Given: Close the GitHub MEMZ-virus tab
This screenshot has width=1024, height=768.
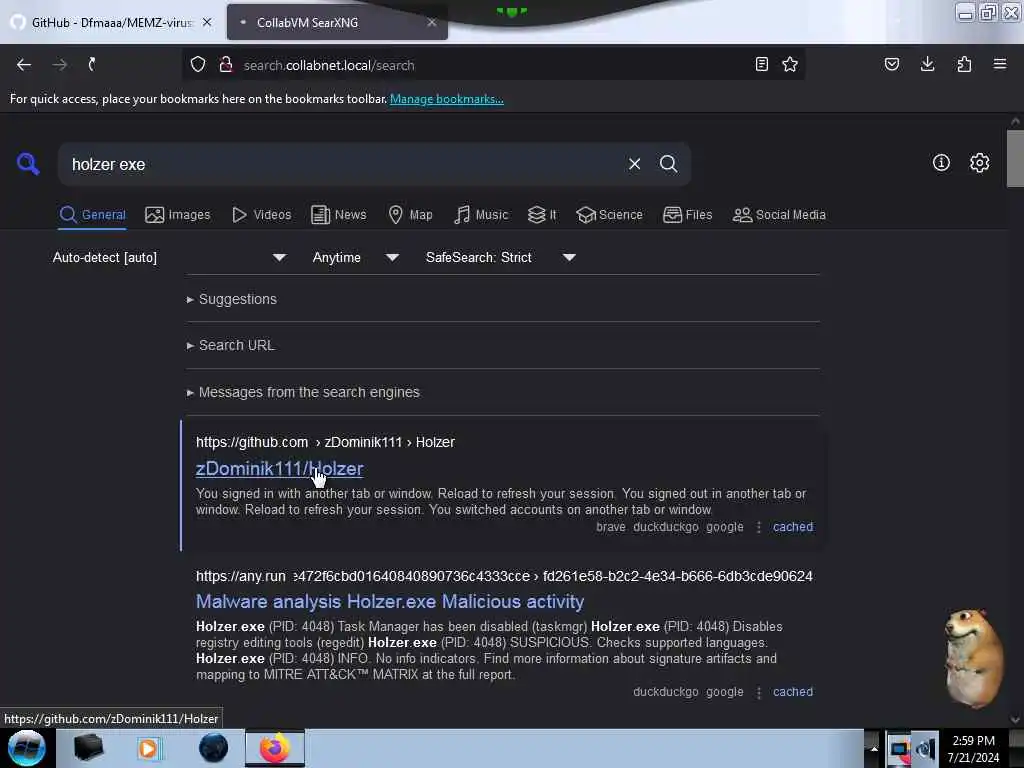Looking at the screenshot, I should point(207,22).
